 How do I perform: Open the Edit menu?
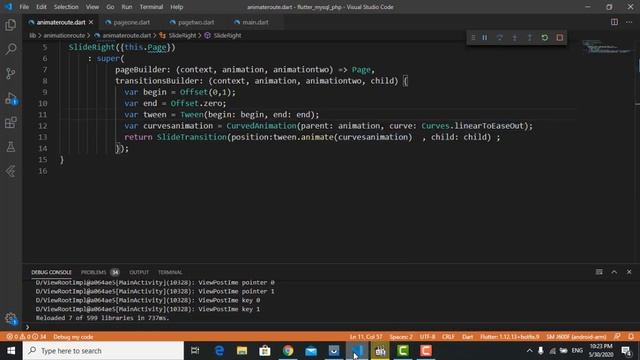(x=41, y=7)
